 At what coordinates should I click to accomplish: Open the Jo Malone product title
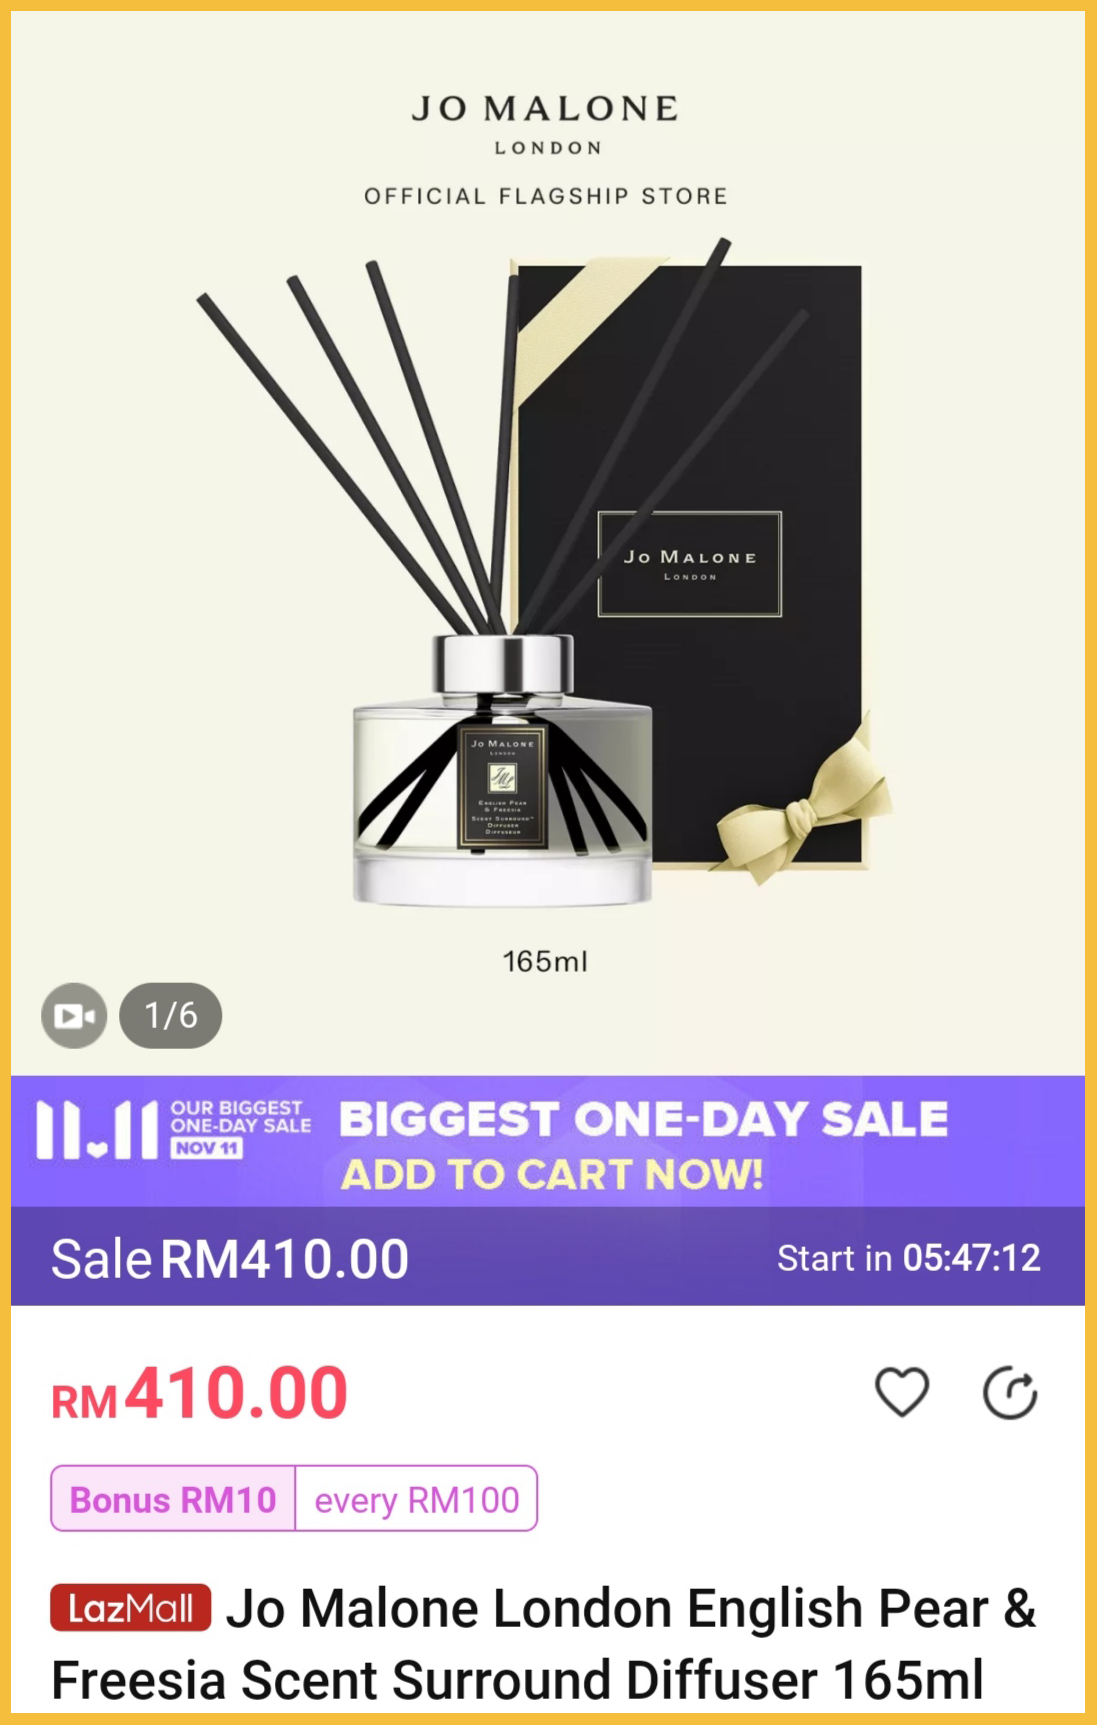click(544, 1644)
